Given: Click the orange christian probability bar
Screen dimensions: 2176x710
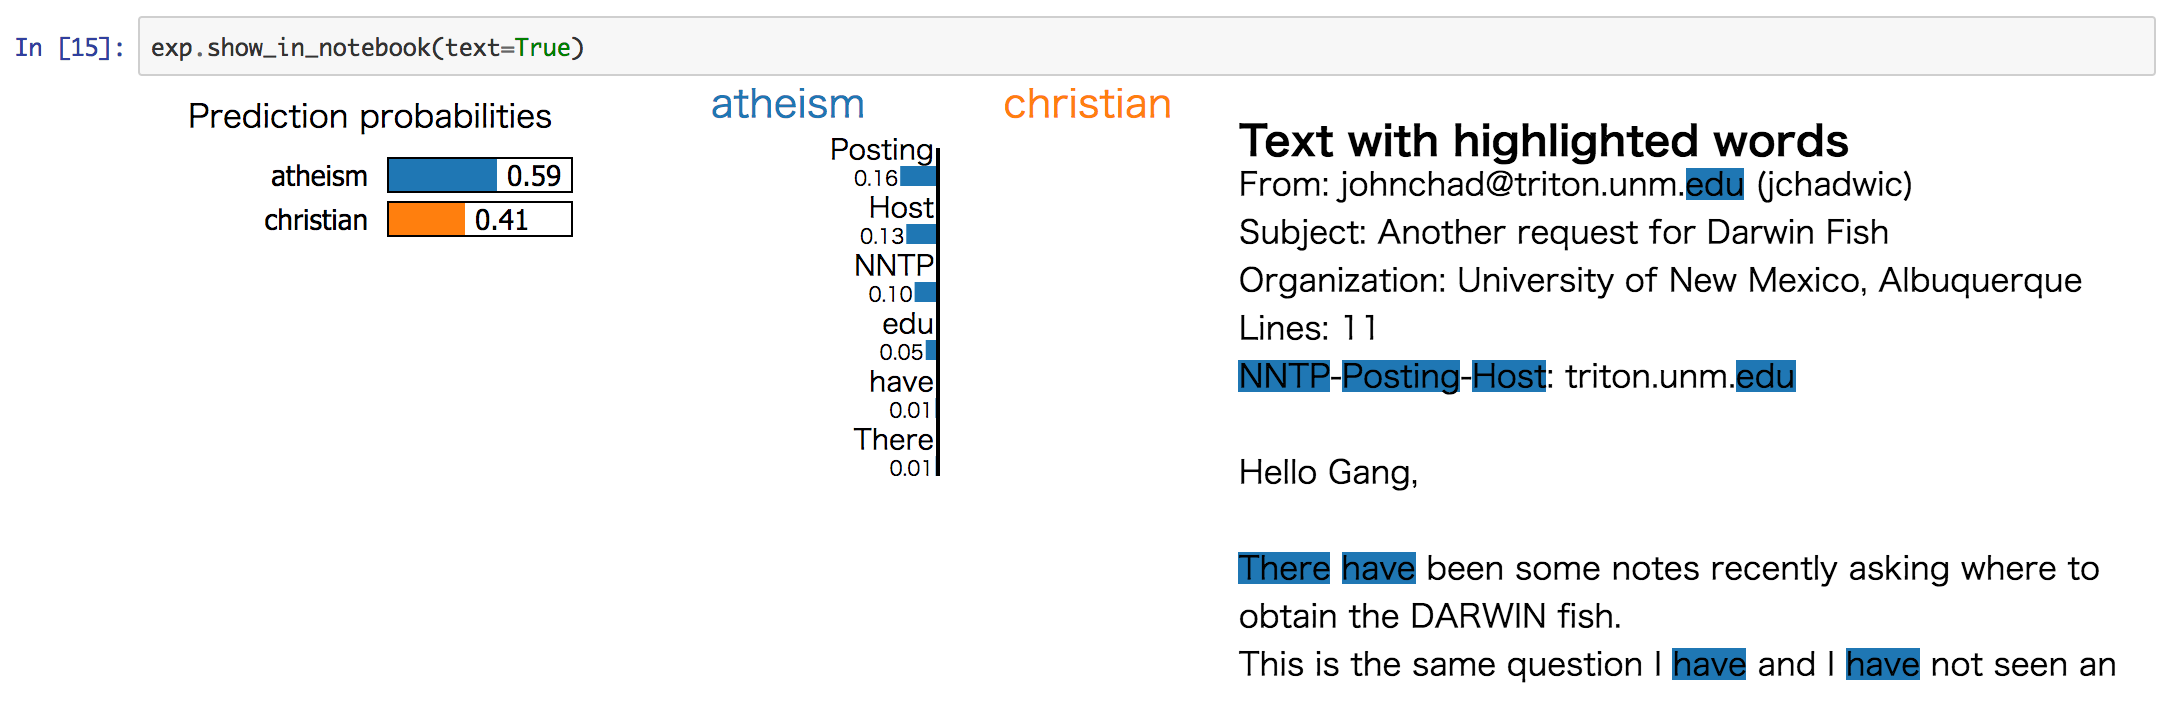Looking at the screenshot, I should [426, 219].
